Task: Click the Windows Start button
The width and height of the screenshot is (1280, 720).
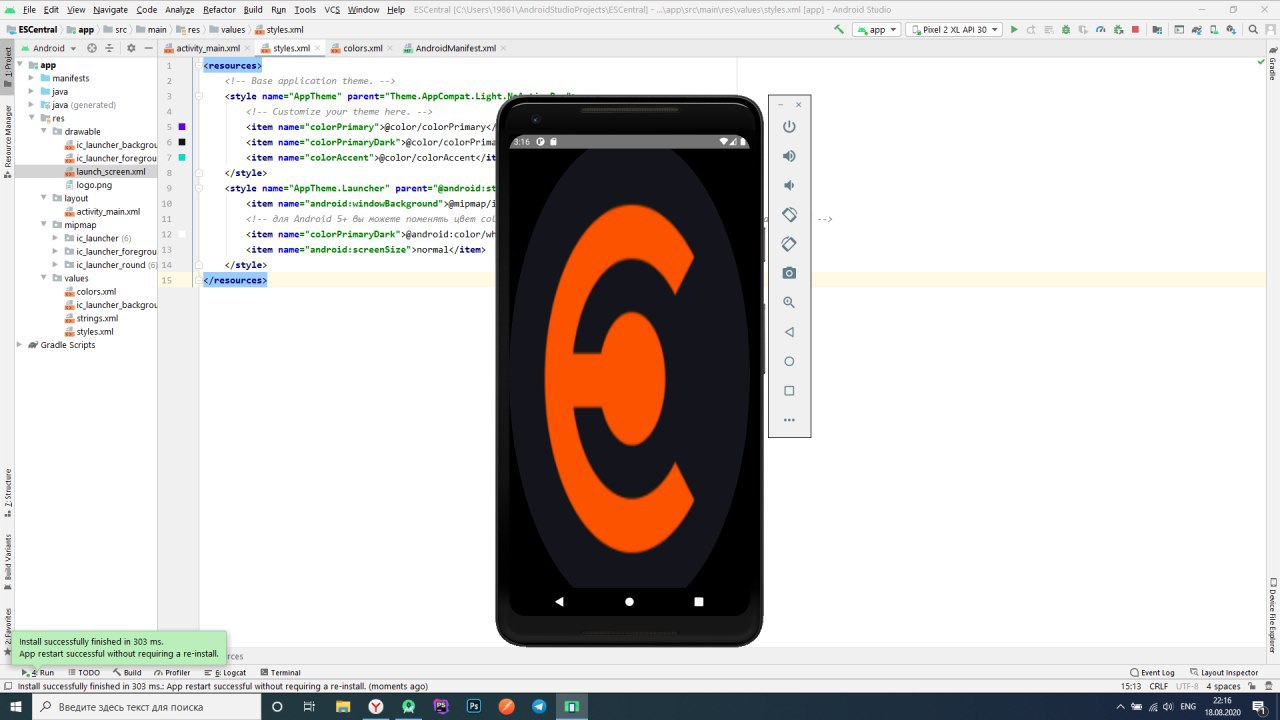Action: pyautogui.click(x=16, y=706)
